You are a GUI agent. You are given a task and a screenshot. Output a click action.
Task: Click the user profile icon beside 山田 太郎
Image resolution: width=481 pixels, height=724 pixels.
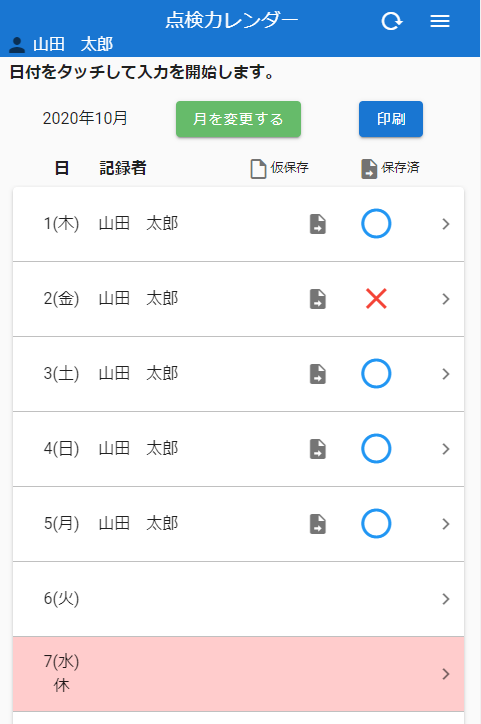click(18, 45)
